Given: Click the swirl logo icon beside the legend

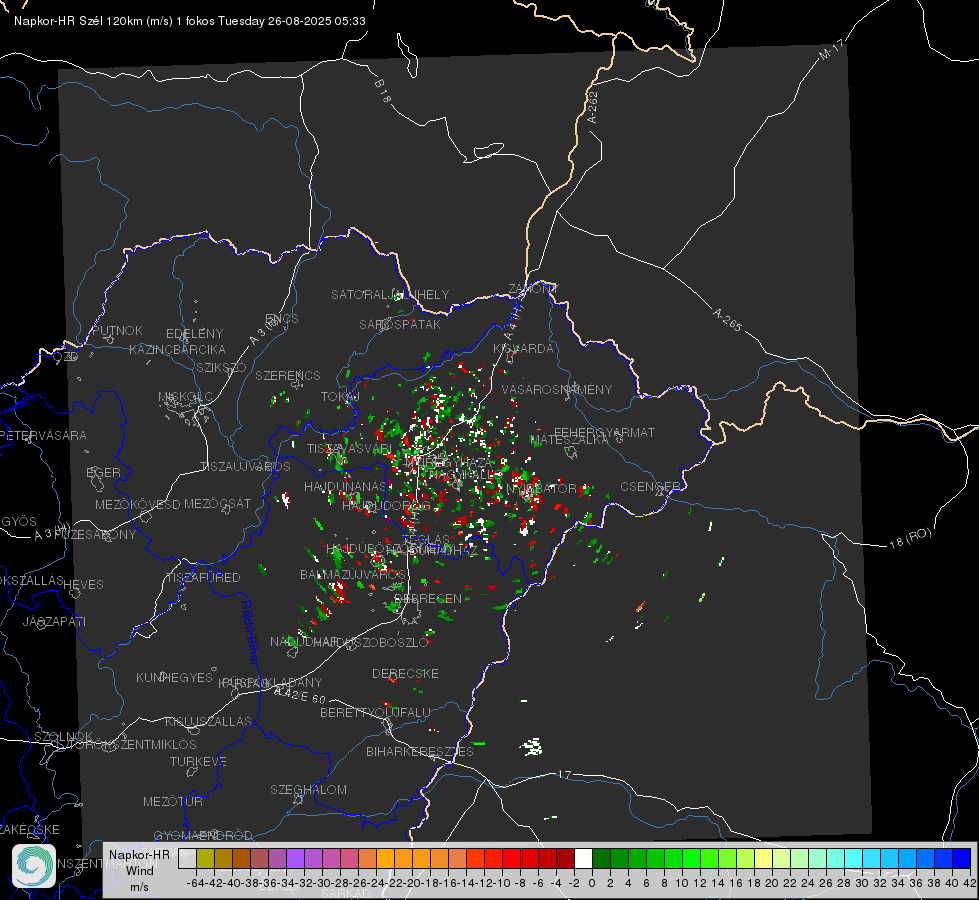Looking at the screenshot, I should click(x=34, y=866).
